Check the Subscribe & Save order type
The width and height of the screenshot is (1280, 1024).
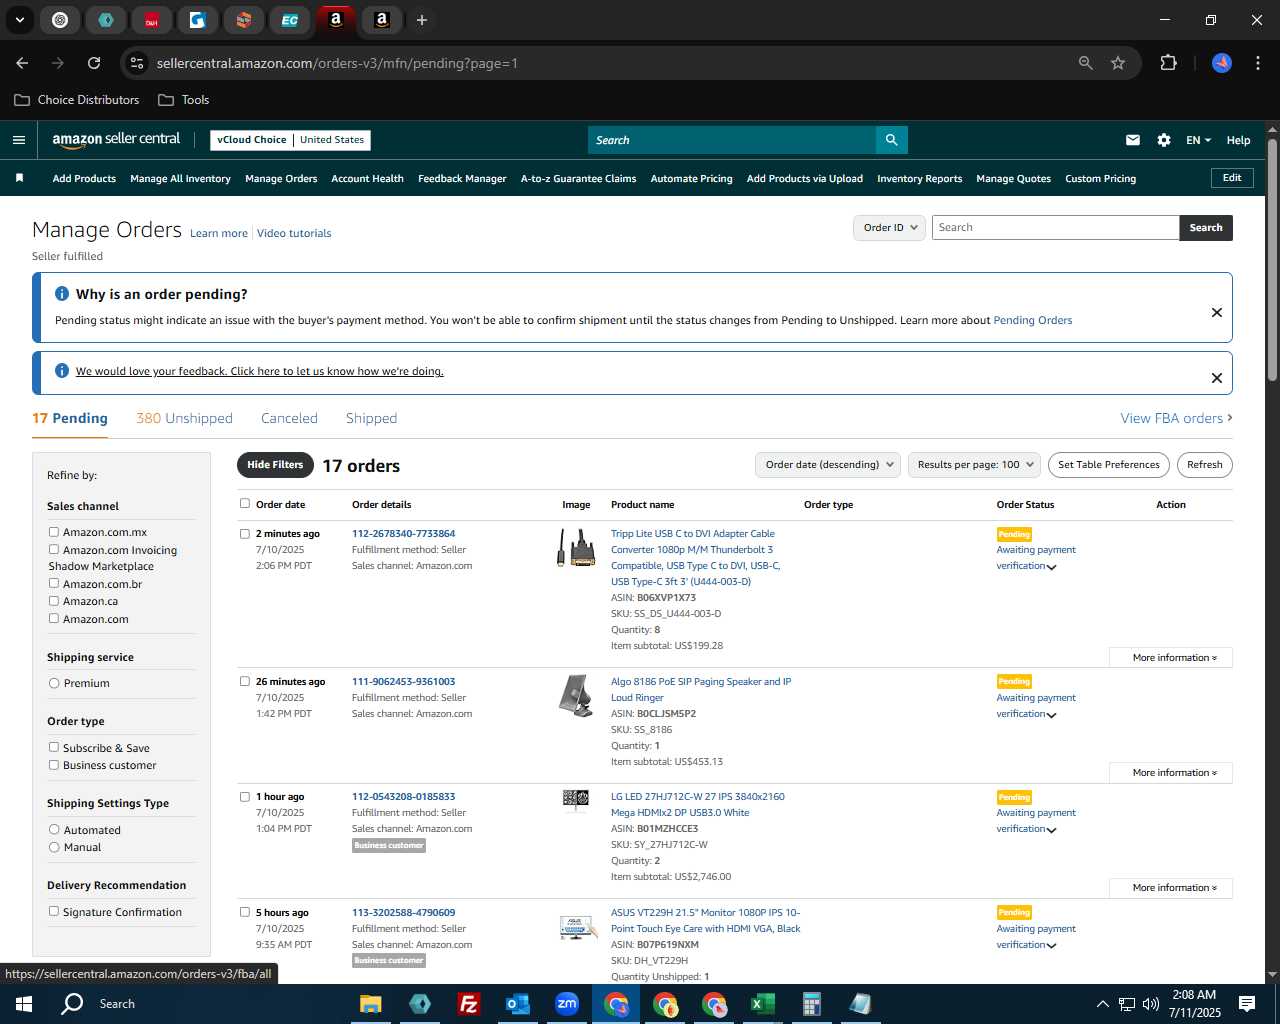click(x=54, y=747)
